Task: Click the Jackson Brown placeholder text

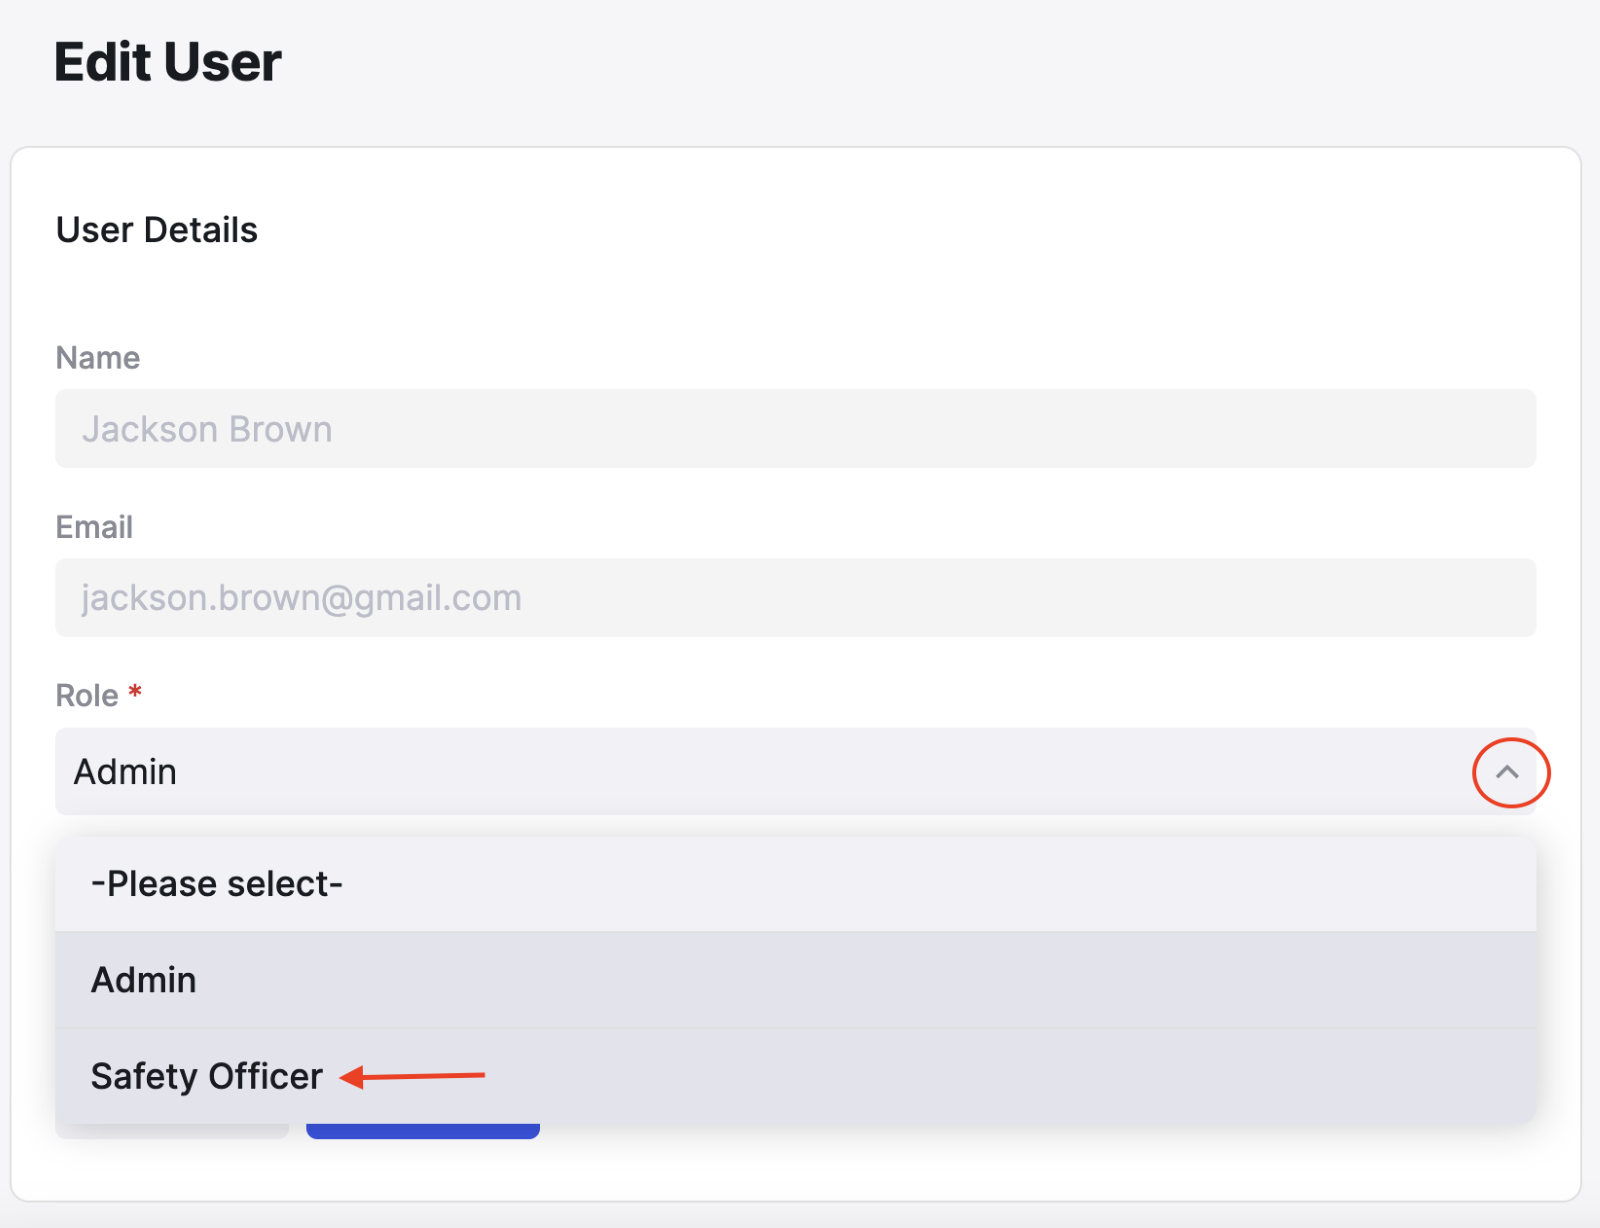Action: click(207, 429)
